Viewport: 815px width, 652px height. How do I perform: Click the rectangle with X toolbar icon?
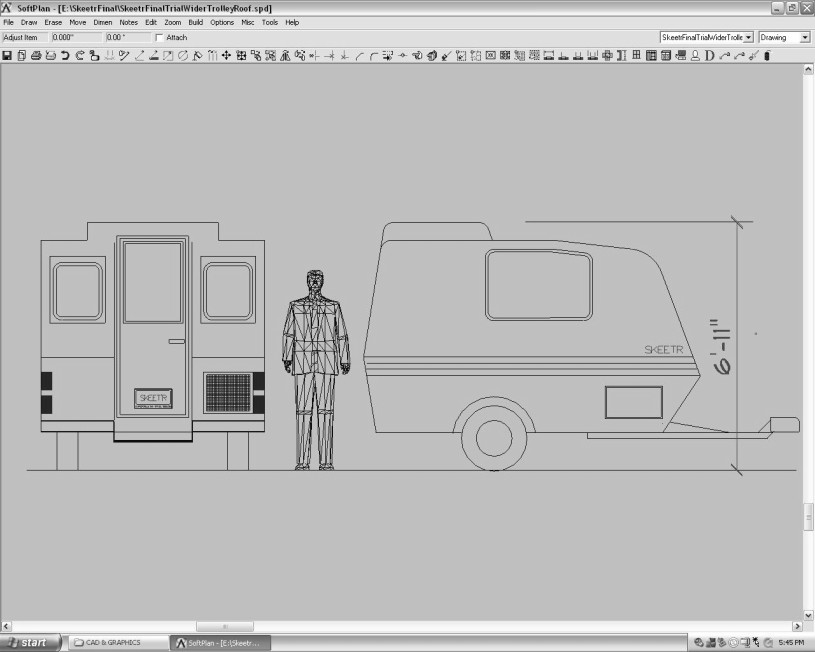pos(490,55)
